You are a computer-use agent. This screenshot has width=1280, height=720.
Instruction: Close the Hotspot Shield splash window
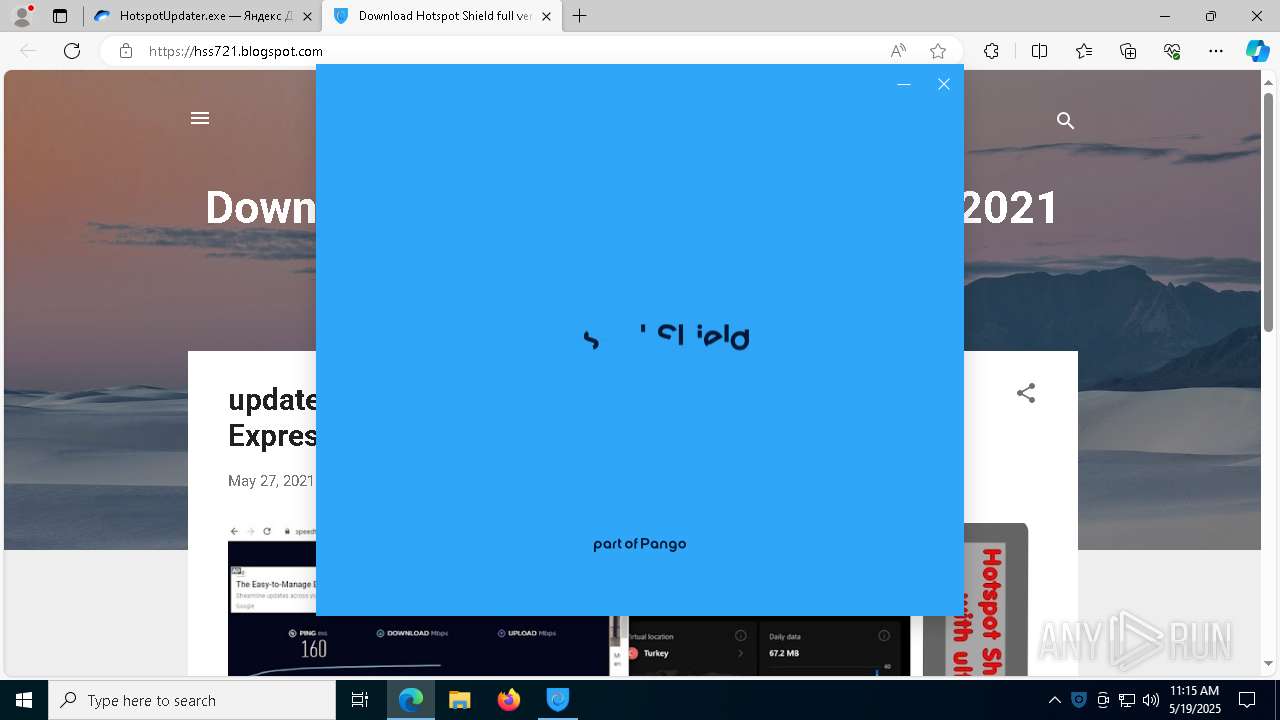pyautogui.click(x=943, y=84)
